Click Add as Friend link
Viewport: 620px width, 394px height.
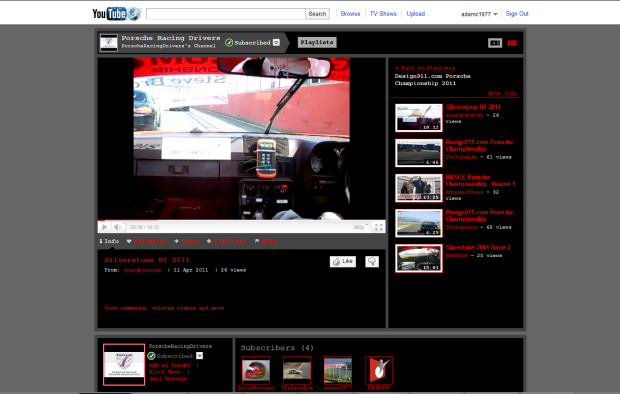(170, 365)
